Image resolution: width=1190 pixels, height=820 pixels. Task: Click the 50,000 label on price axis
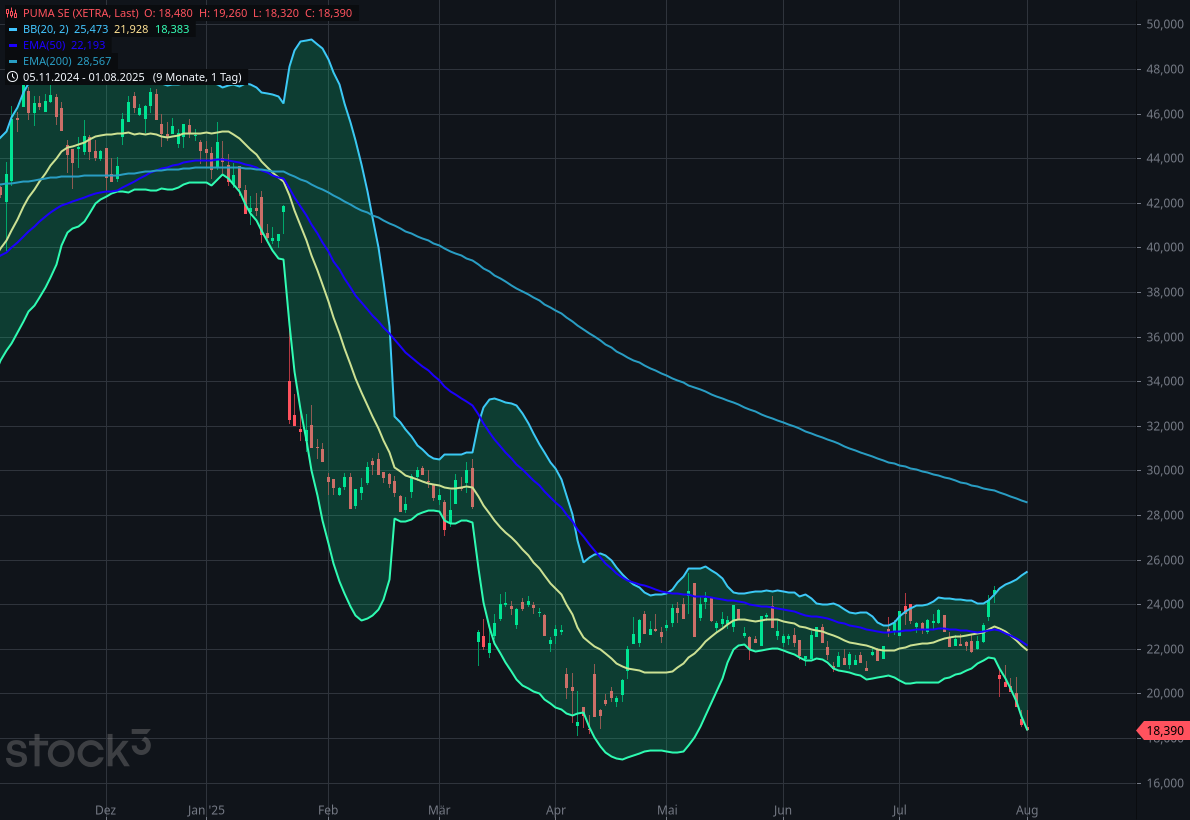pyautogui.click(x=1165, y=24)
